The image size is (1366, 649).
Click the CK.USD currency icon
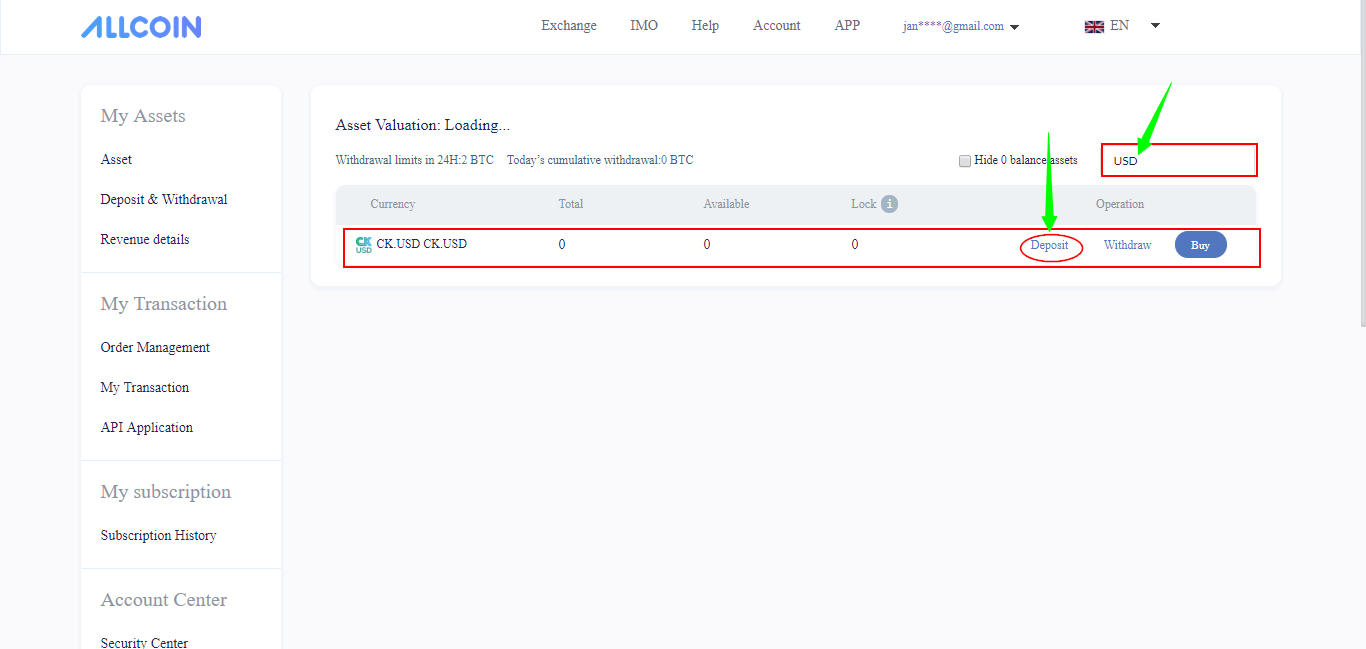click(x=364, y=244)
